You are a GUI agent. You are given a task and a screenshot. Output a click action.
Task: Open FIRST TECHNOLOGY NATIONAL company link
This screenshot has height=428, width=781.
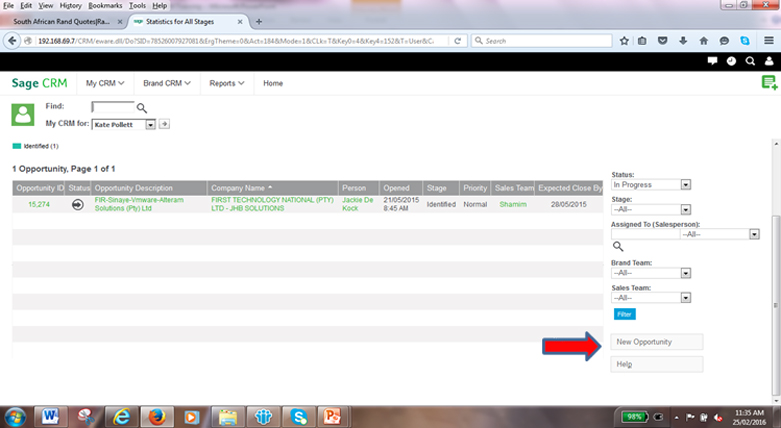click(x=272, y=204)
